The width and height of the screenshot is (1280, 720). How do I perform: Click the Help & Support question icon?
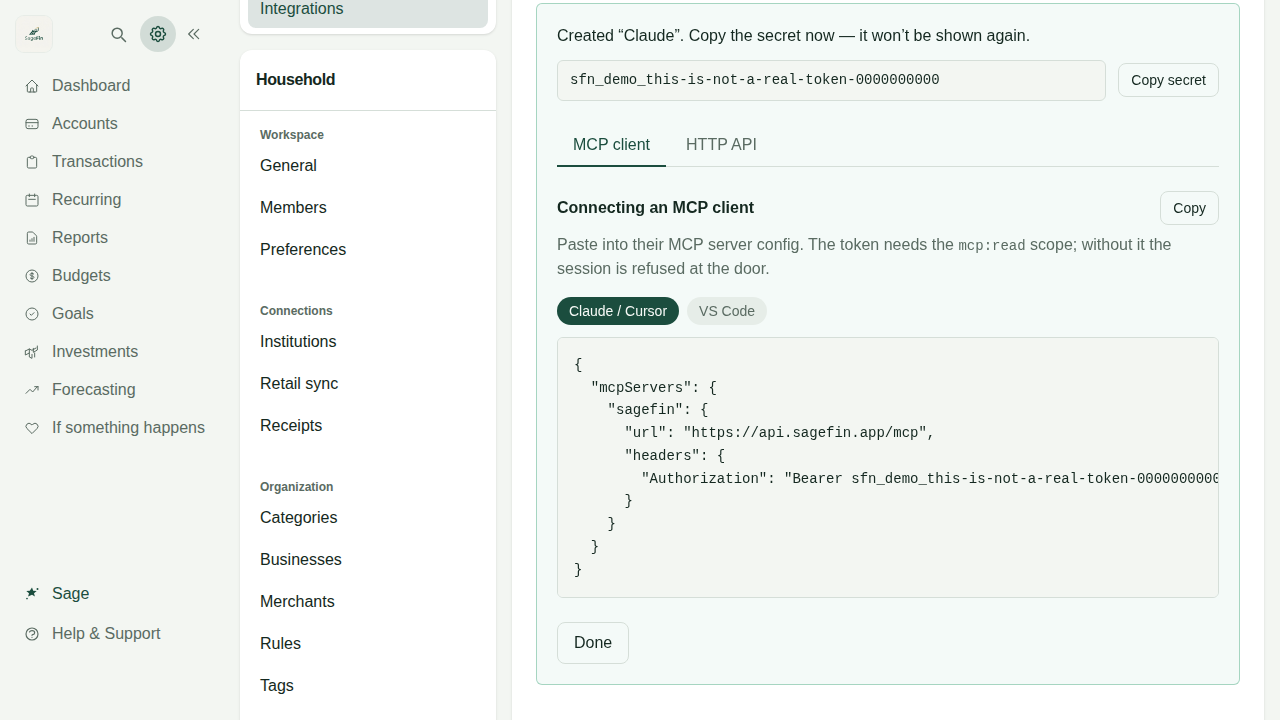coord(32,634)
